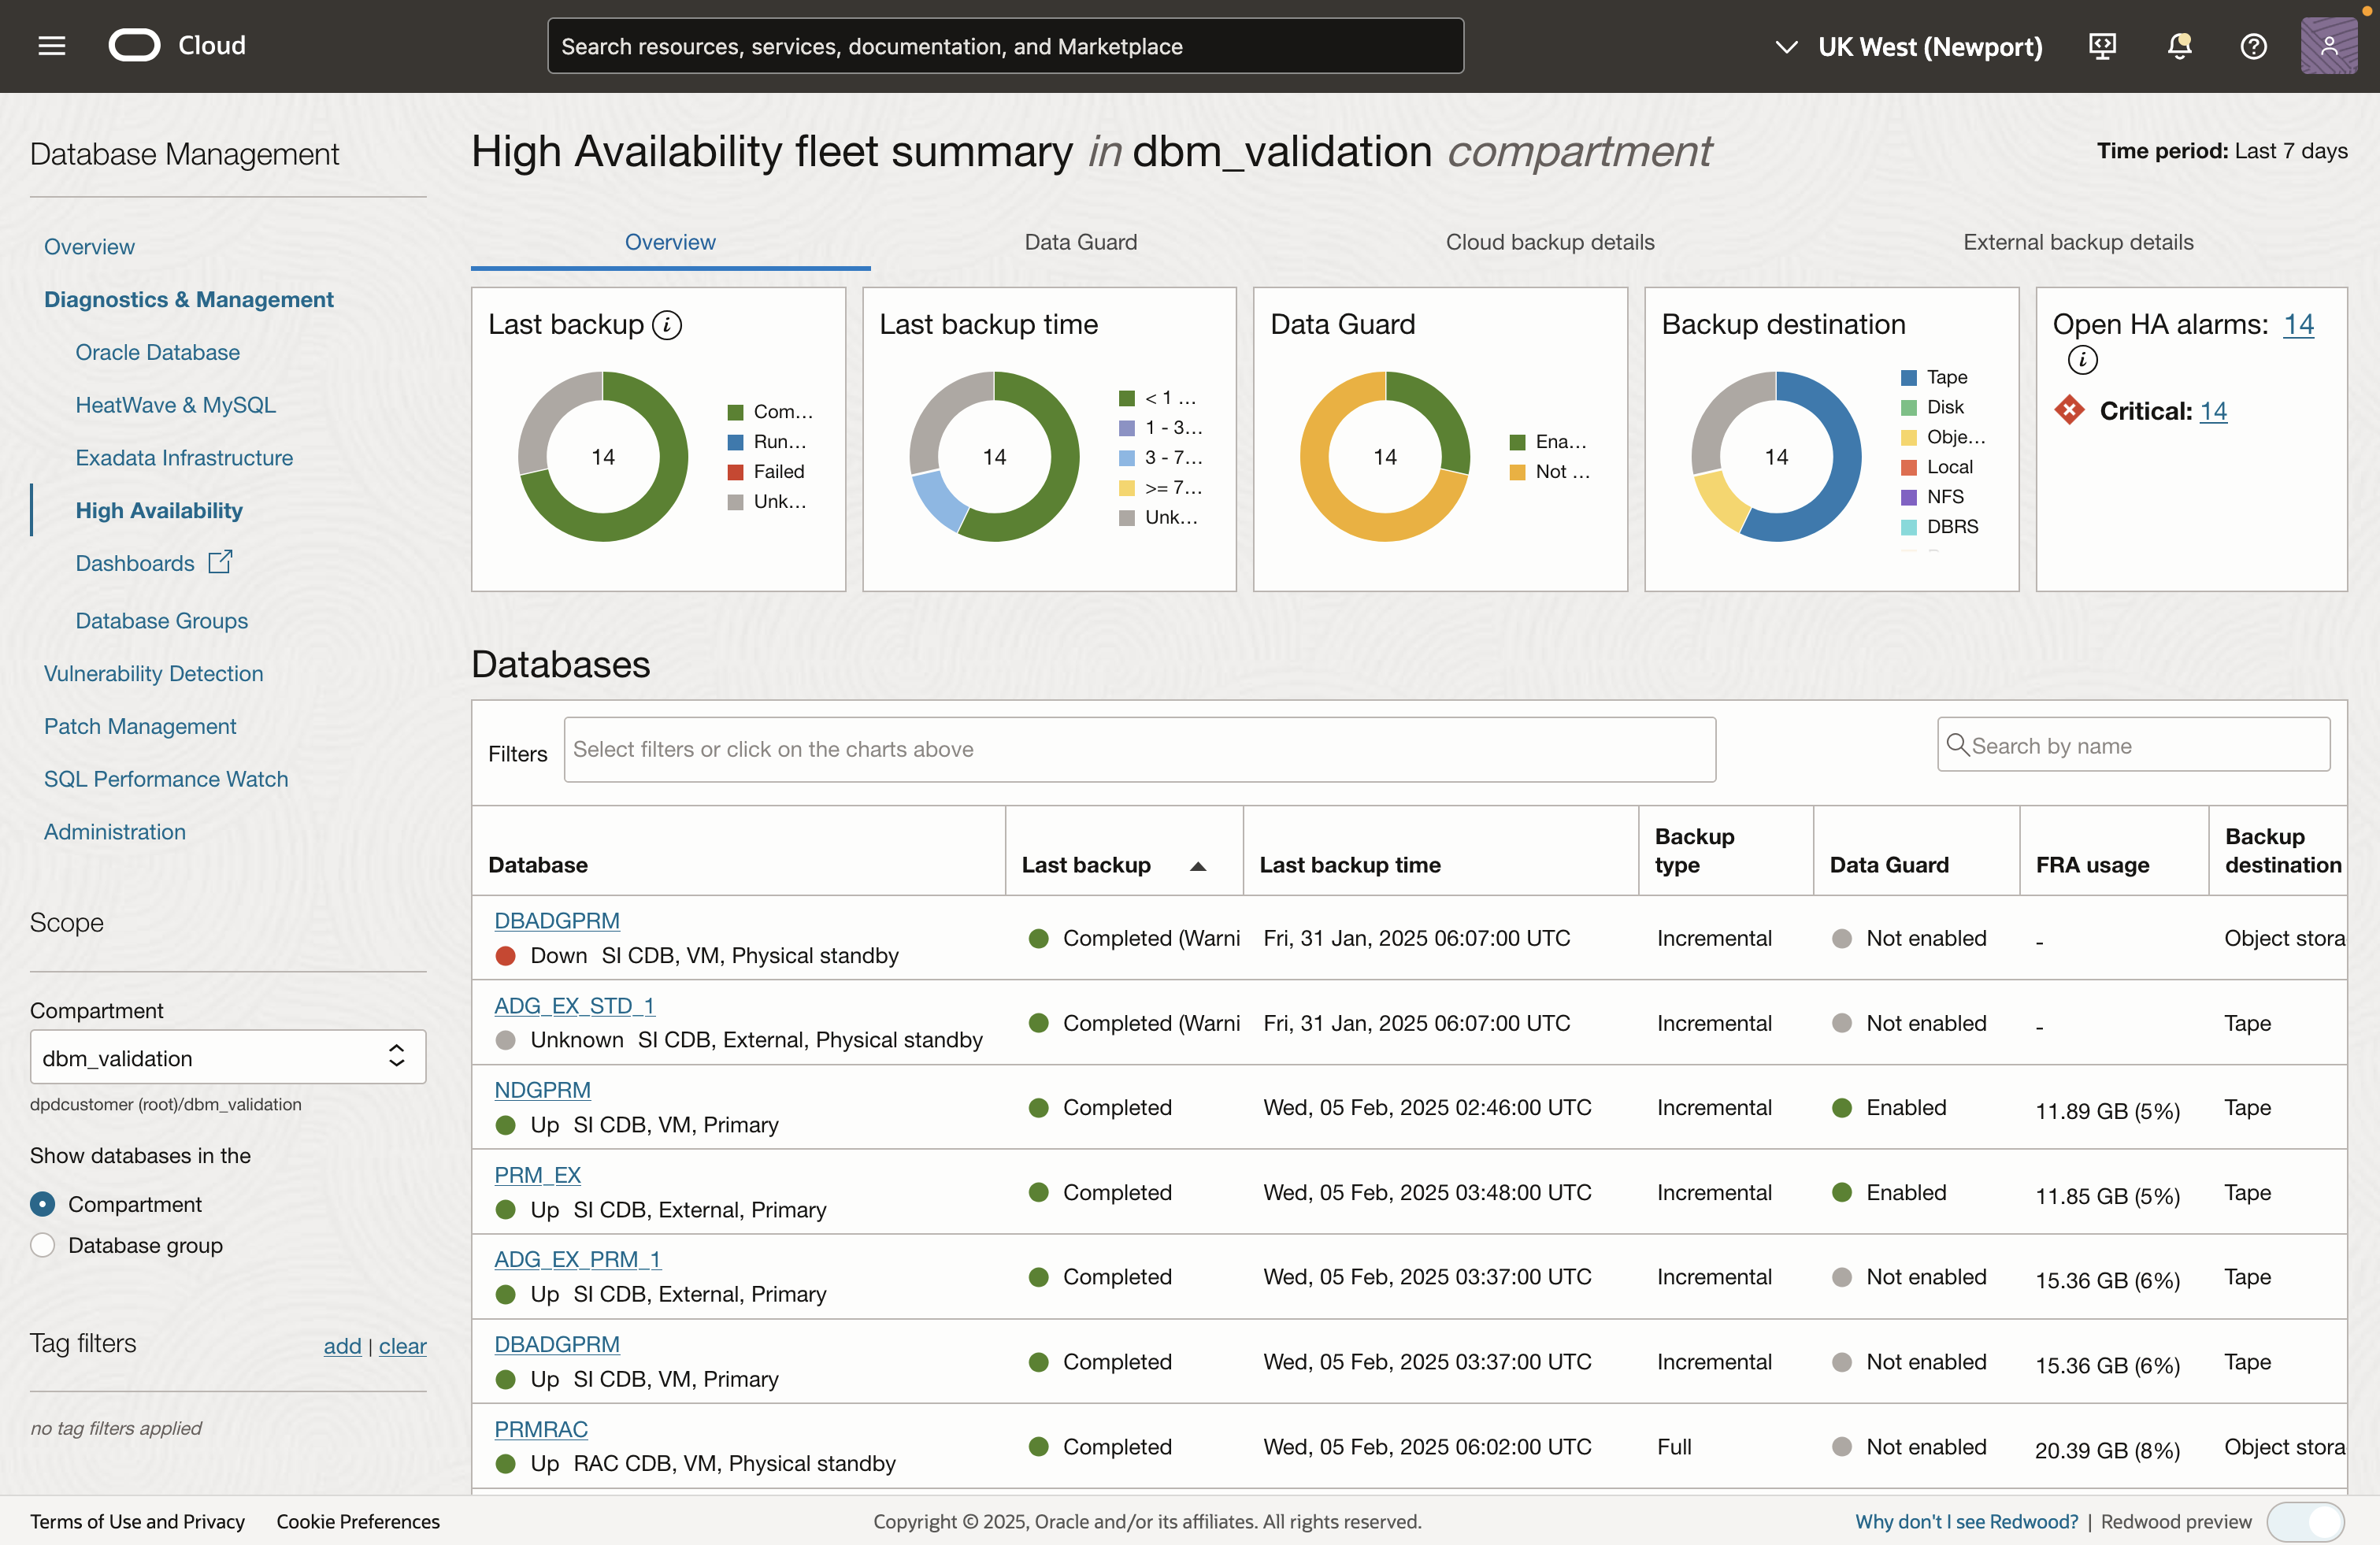Viewport: 2380px width, 1545px height.
Task: Click the Tape legend color swatch
Action: tap(1908, 377)
